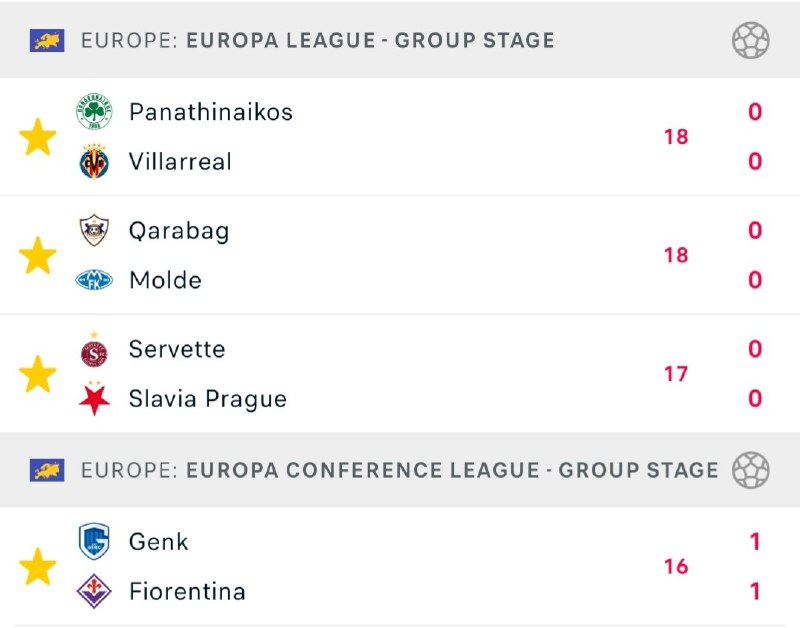The image size is (800, 628).
Task: Click the Genk club crest
Action: pyautogui.click(x=95, y=542)
